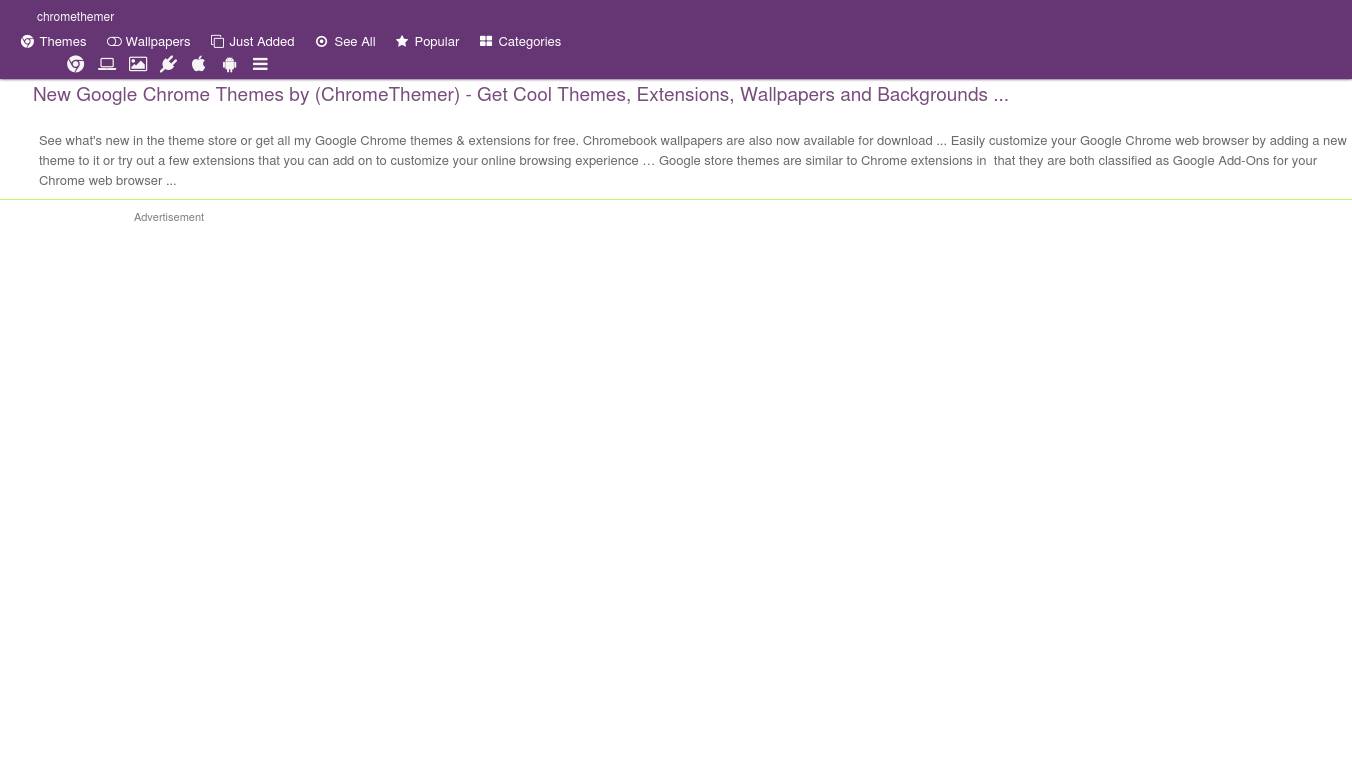The height and width of the screenshot is (768, 1352).
Task: Click the chromethemer site title
Action: [x=75, y=17]
